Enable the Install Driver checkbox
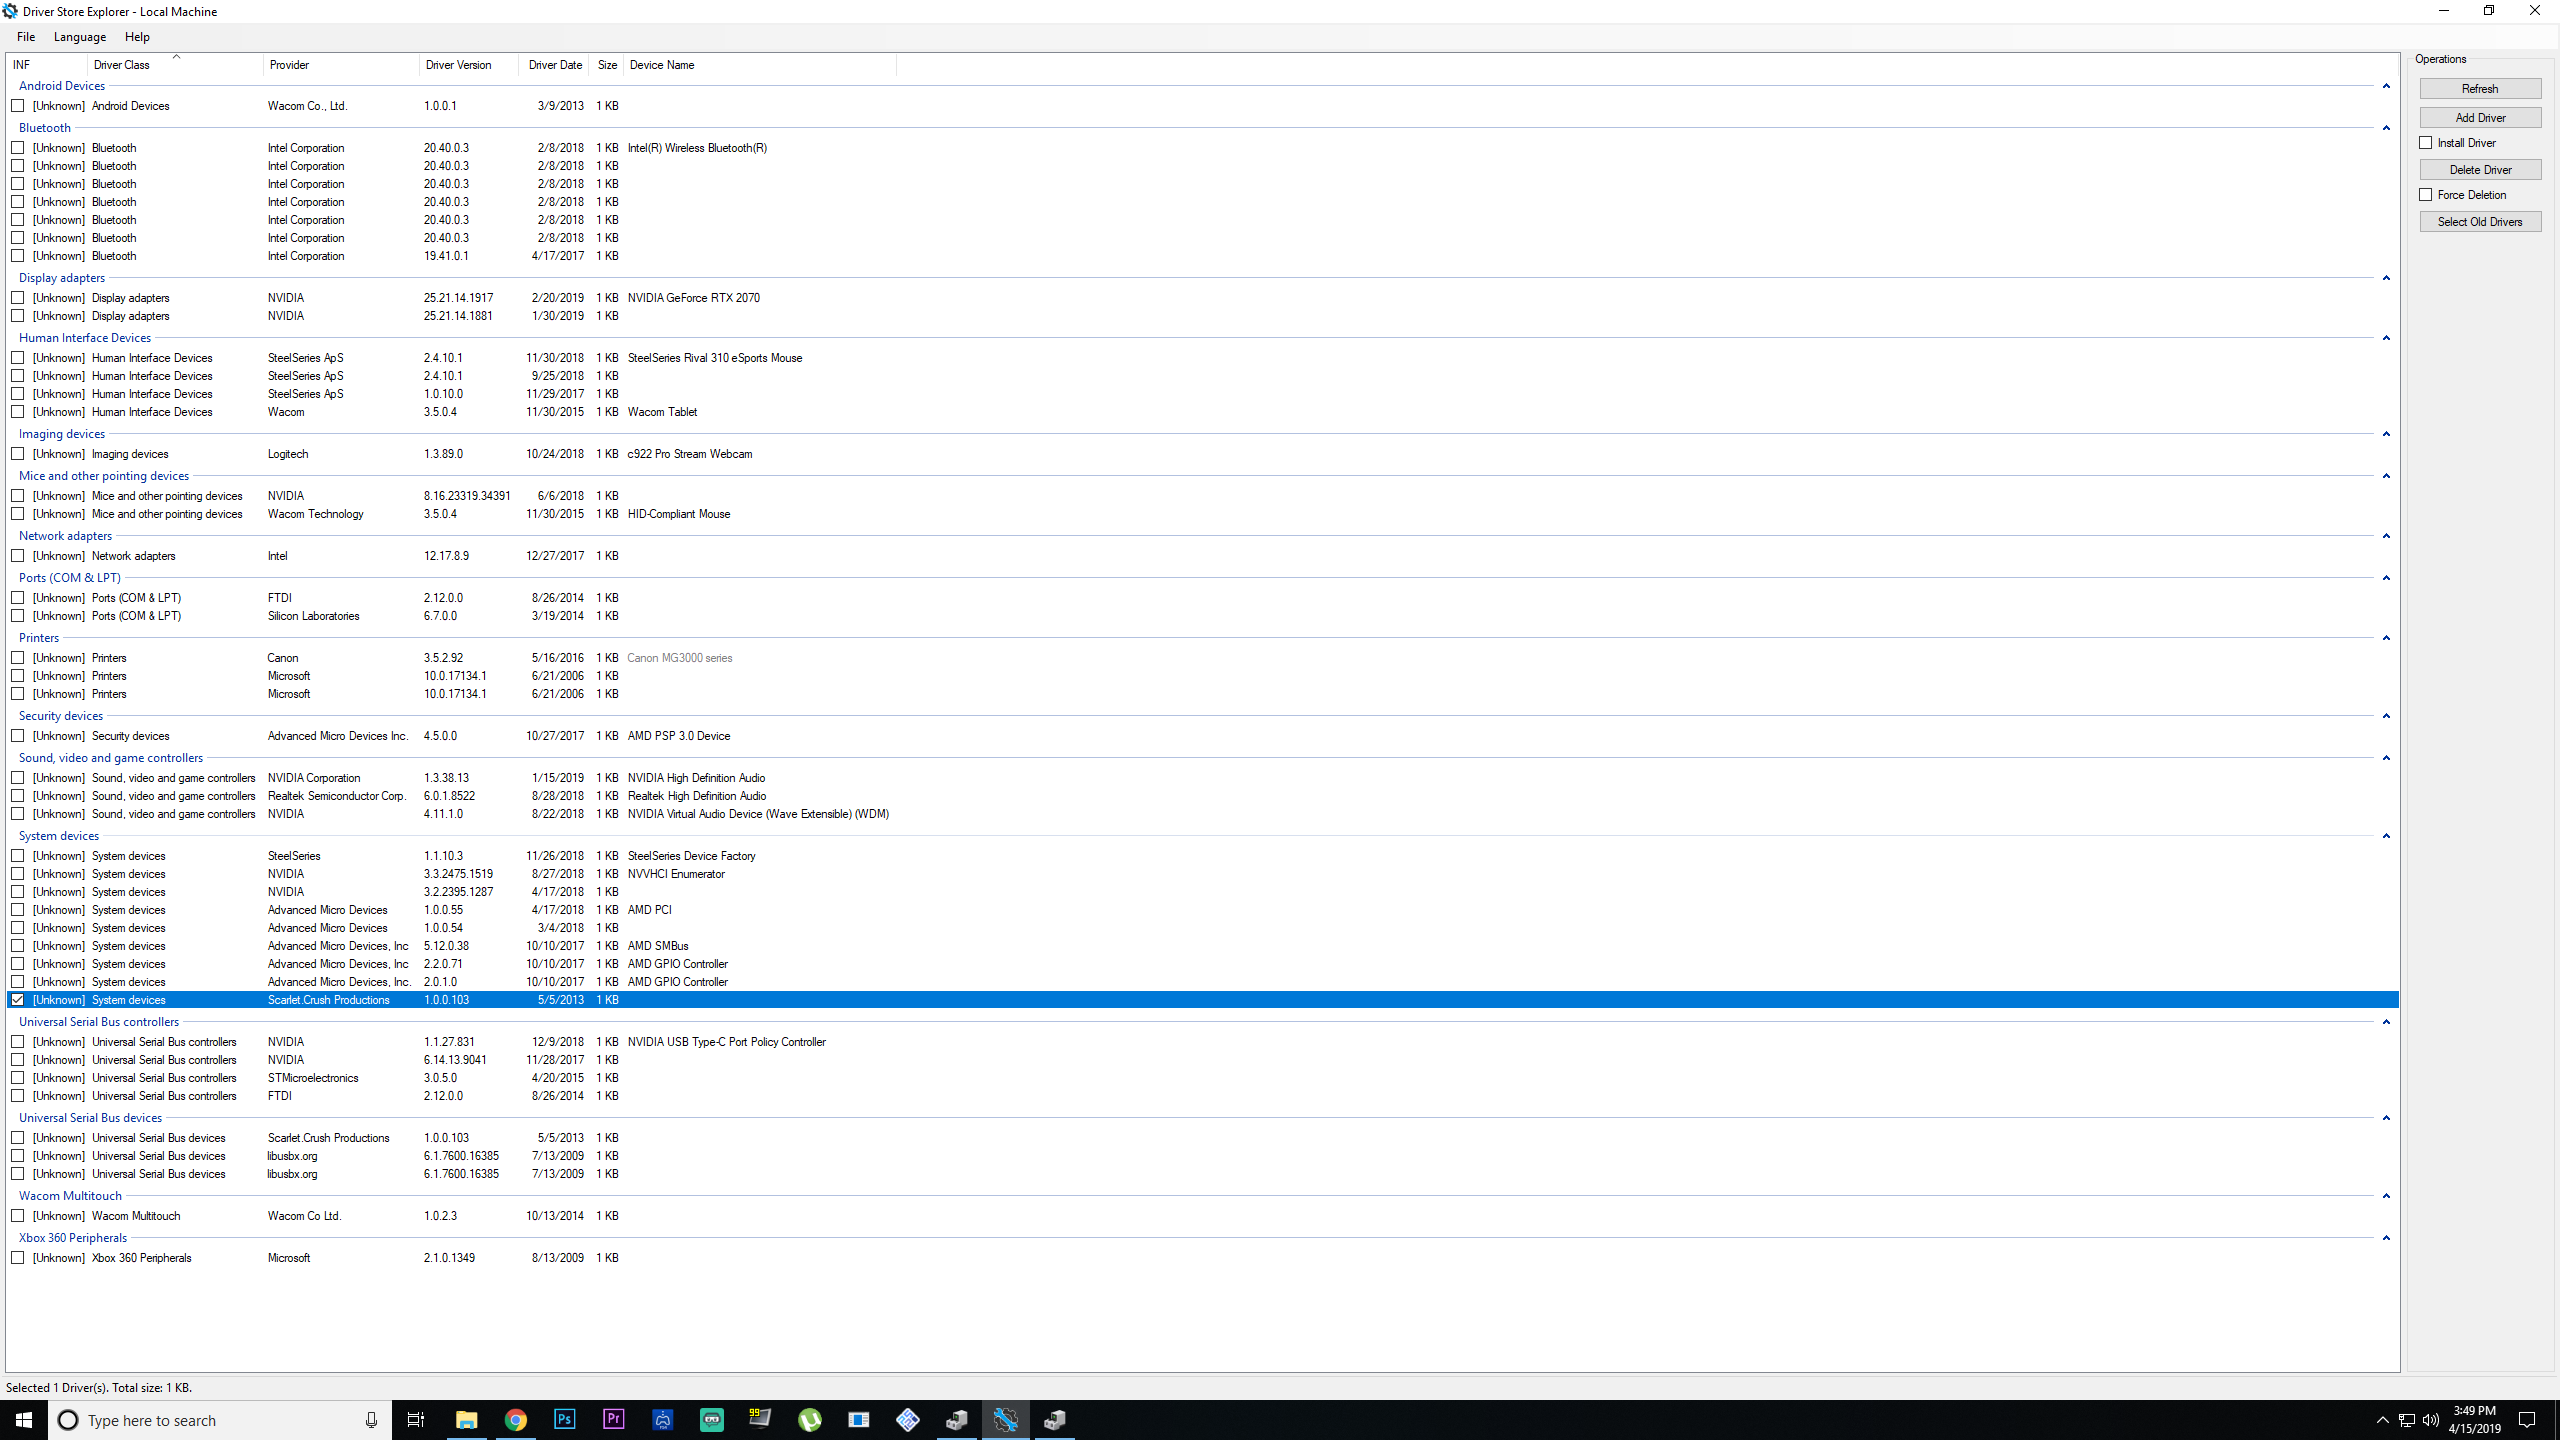The width and height of the screenshot is (2560, 1440). 2426,143
